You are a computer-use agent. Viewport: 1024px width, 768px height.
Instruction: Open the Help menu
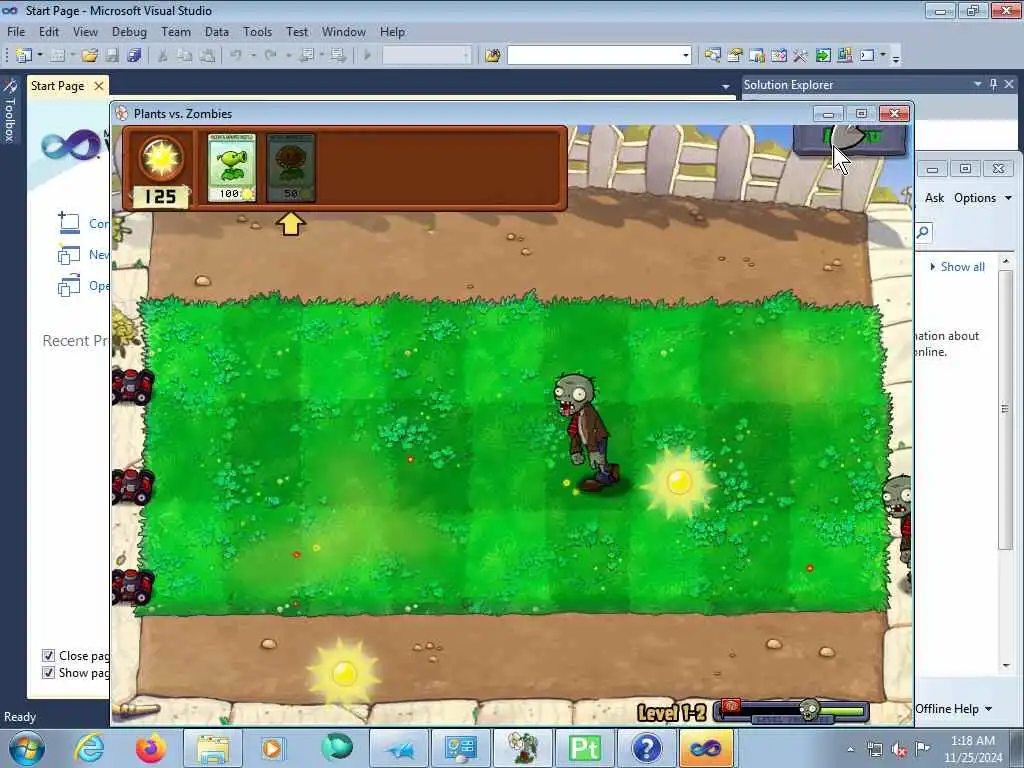(x=392, y=32)
